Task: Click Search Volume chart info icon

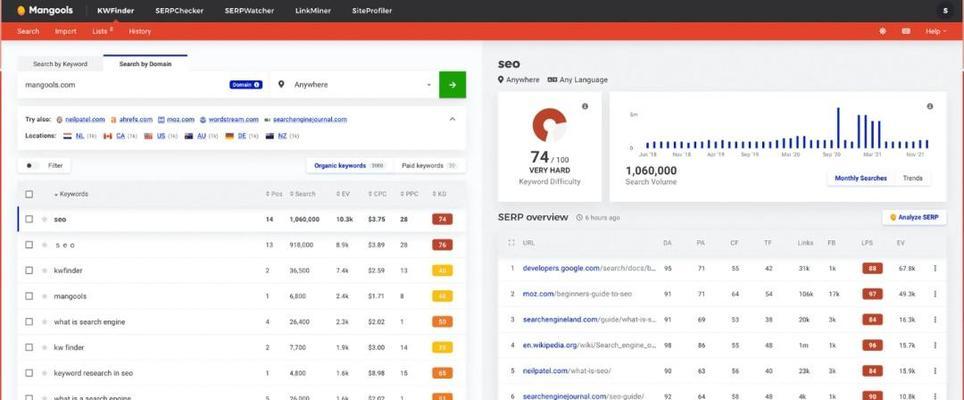Action: click(930, 106)
